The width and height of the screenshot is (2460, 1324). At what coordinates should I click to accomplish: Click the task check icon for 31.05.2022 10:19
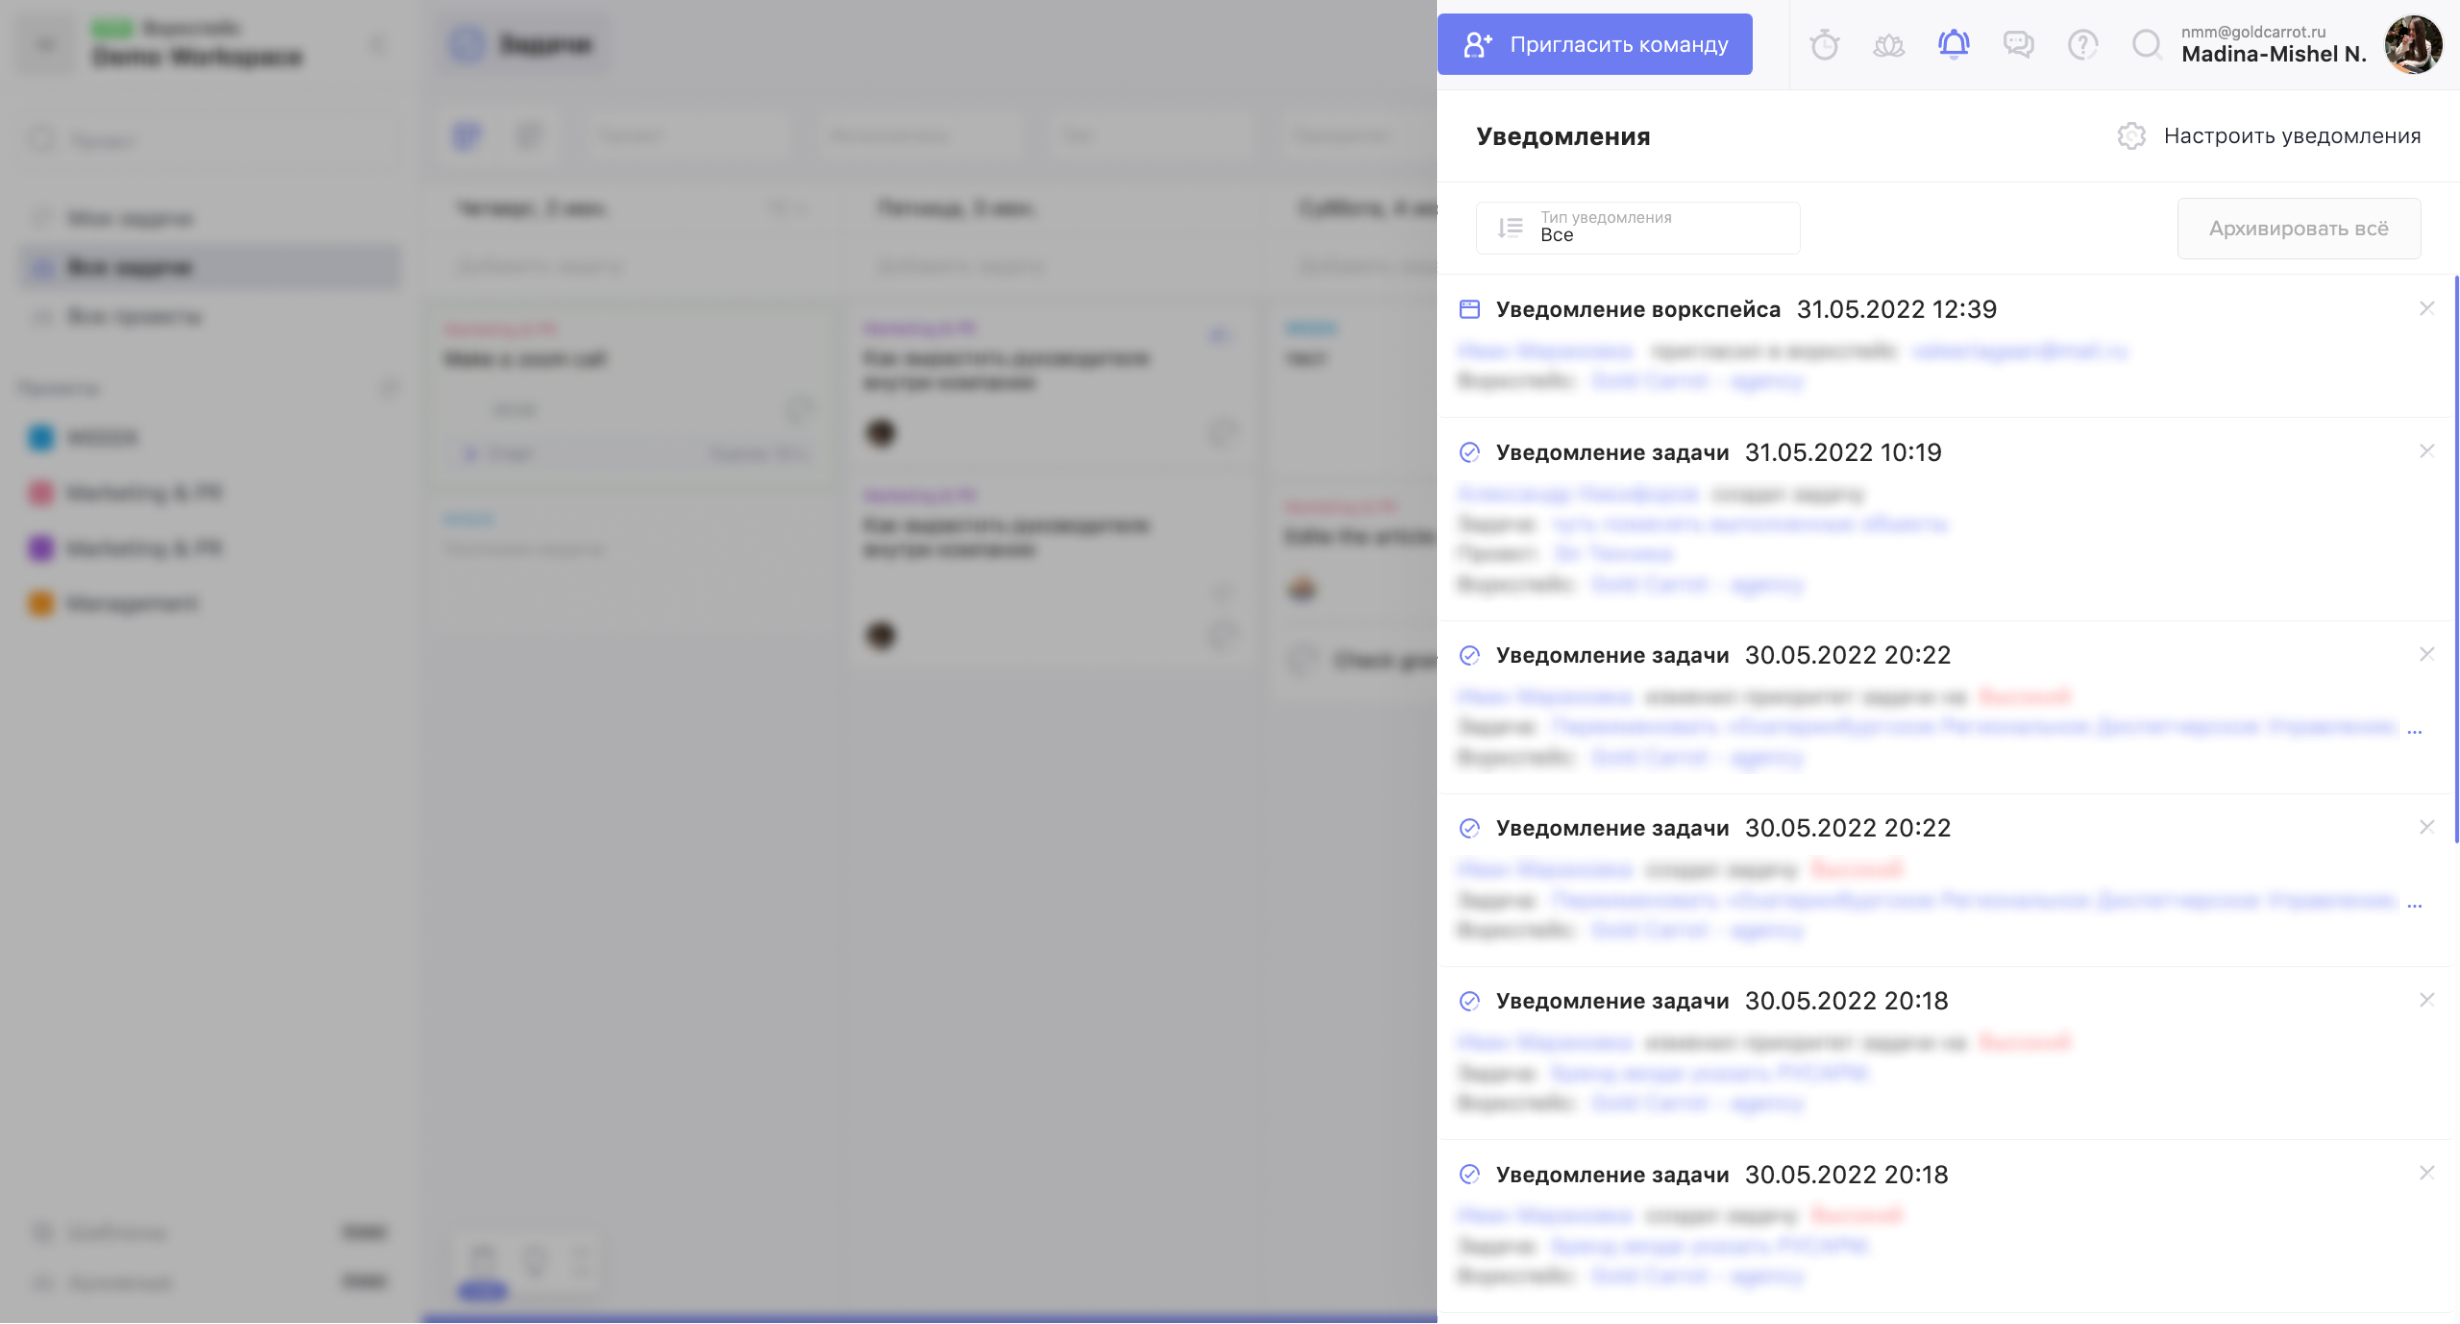[1469, 452]
